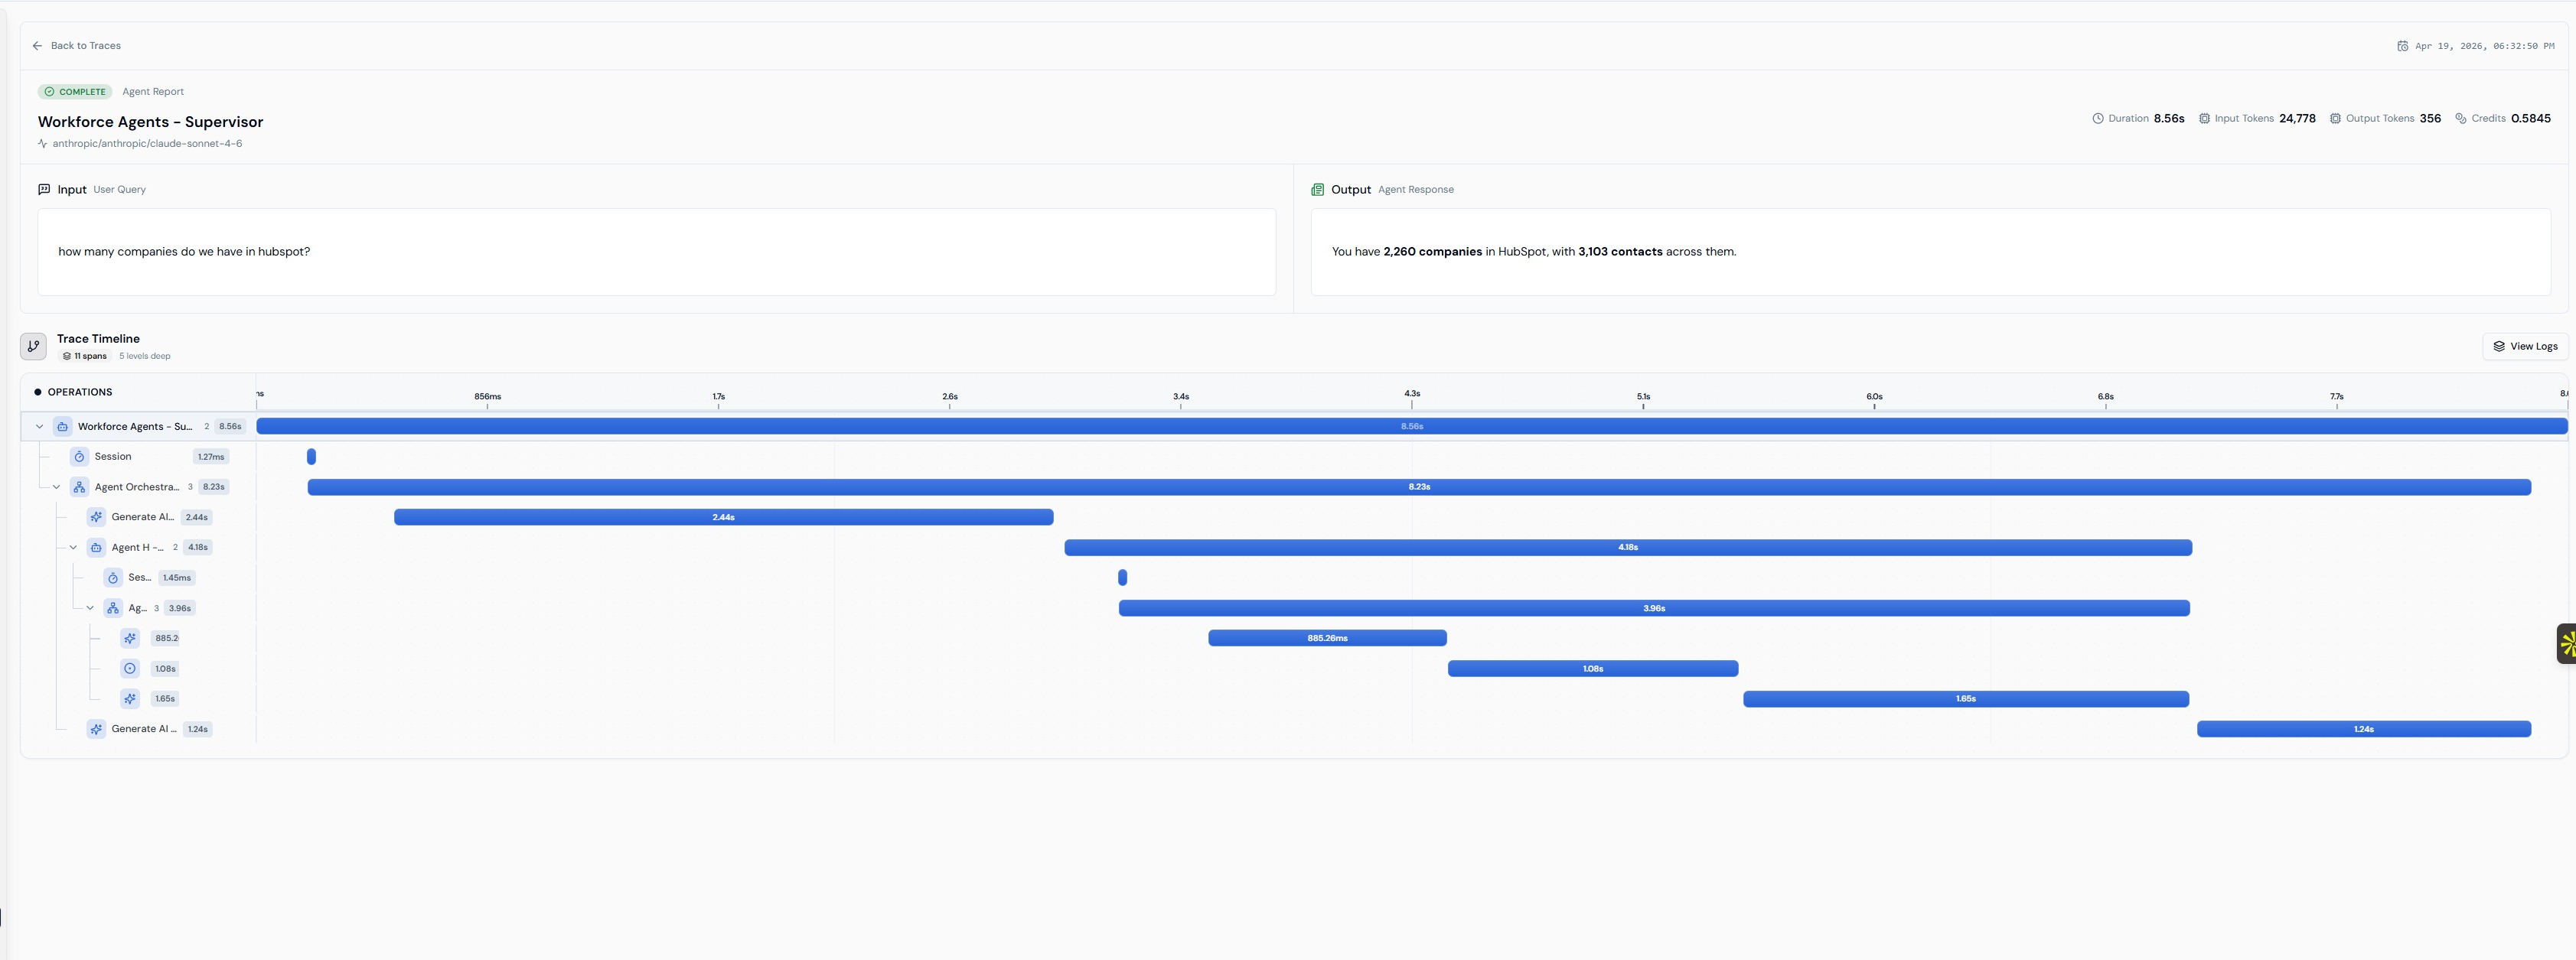Collapse the Workforce Agents - Supervisor row

[40, 427]
